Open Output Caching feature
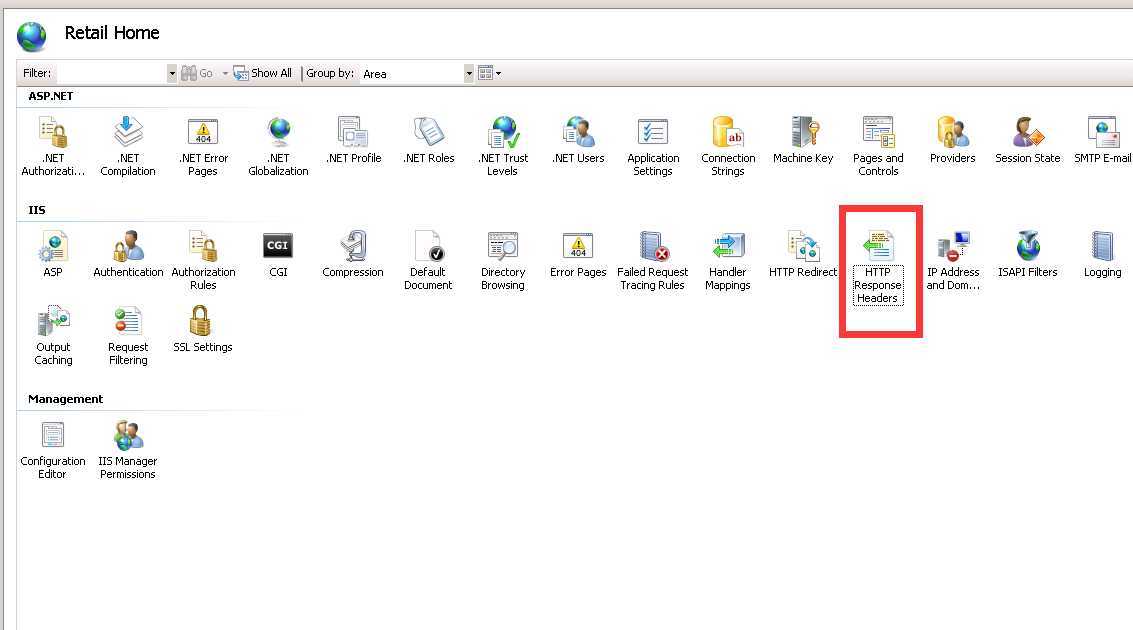1133x630 pixels. 53,336
